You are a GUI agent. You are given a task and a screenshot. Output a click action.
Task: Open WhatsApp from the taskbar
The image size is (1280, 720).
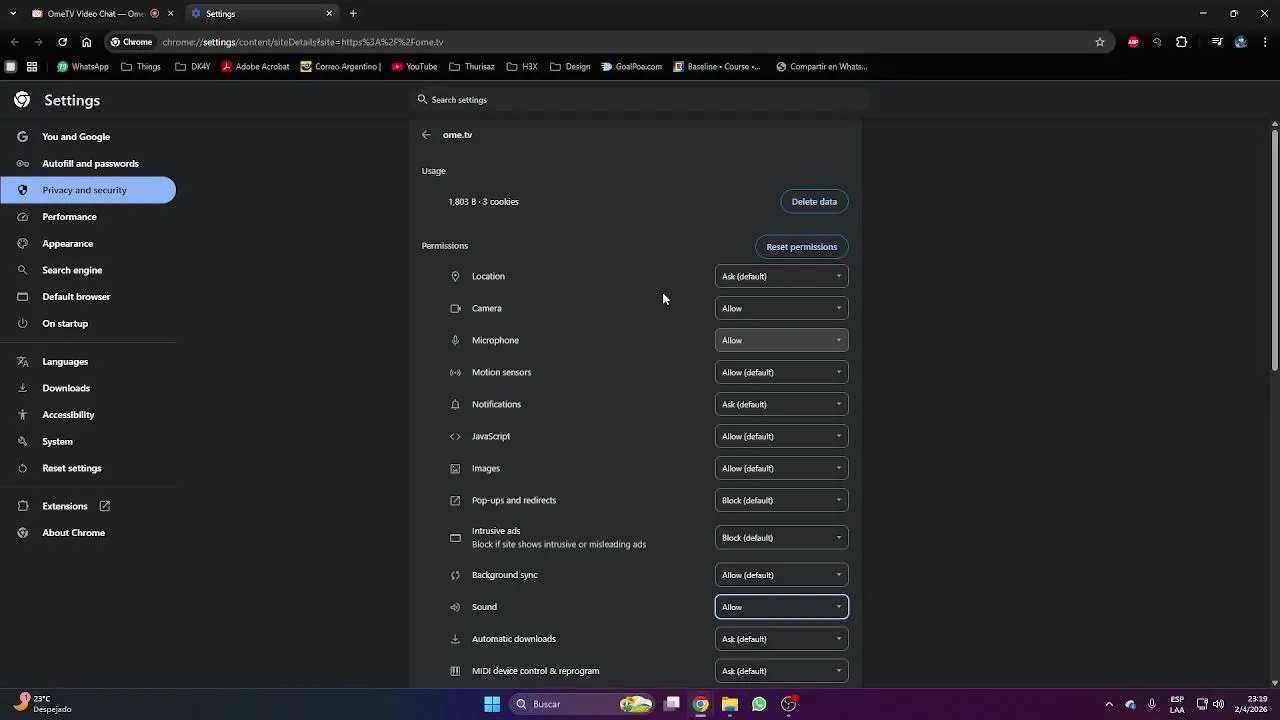pos(759,704)
